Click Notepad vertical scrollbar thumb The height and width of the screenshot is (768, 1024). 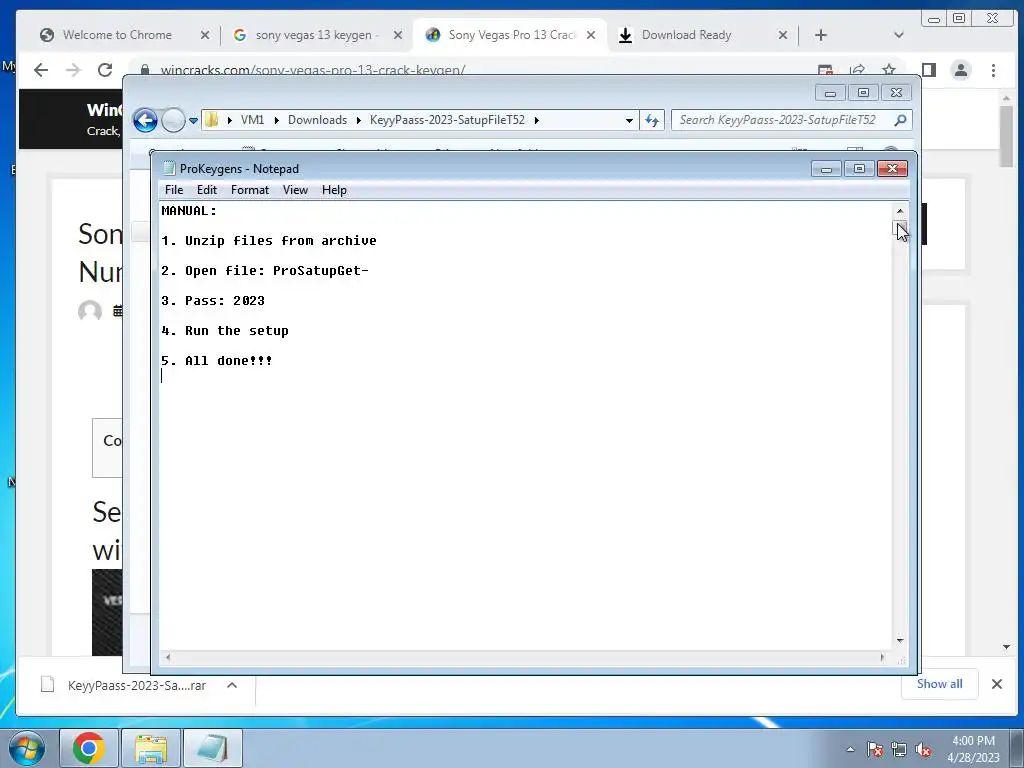(900, 228)
